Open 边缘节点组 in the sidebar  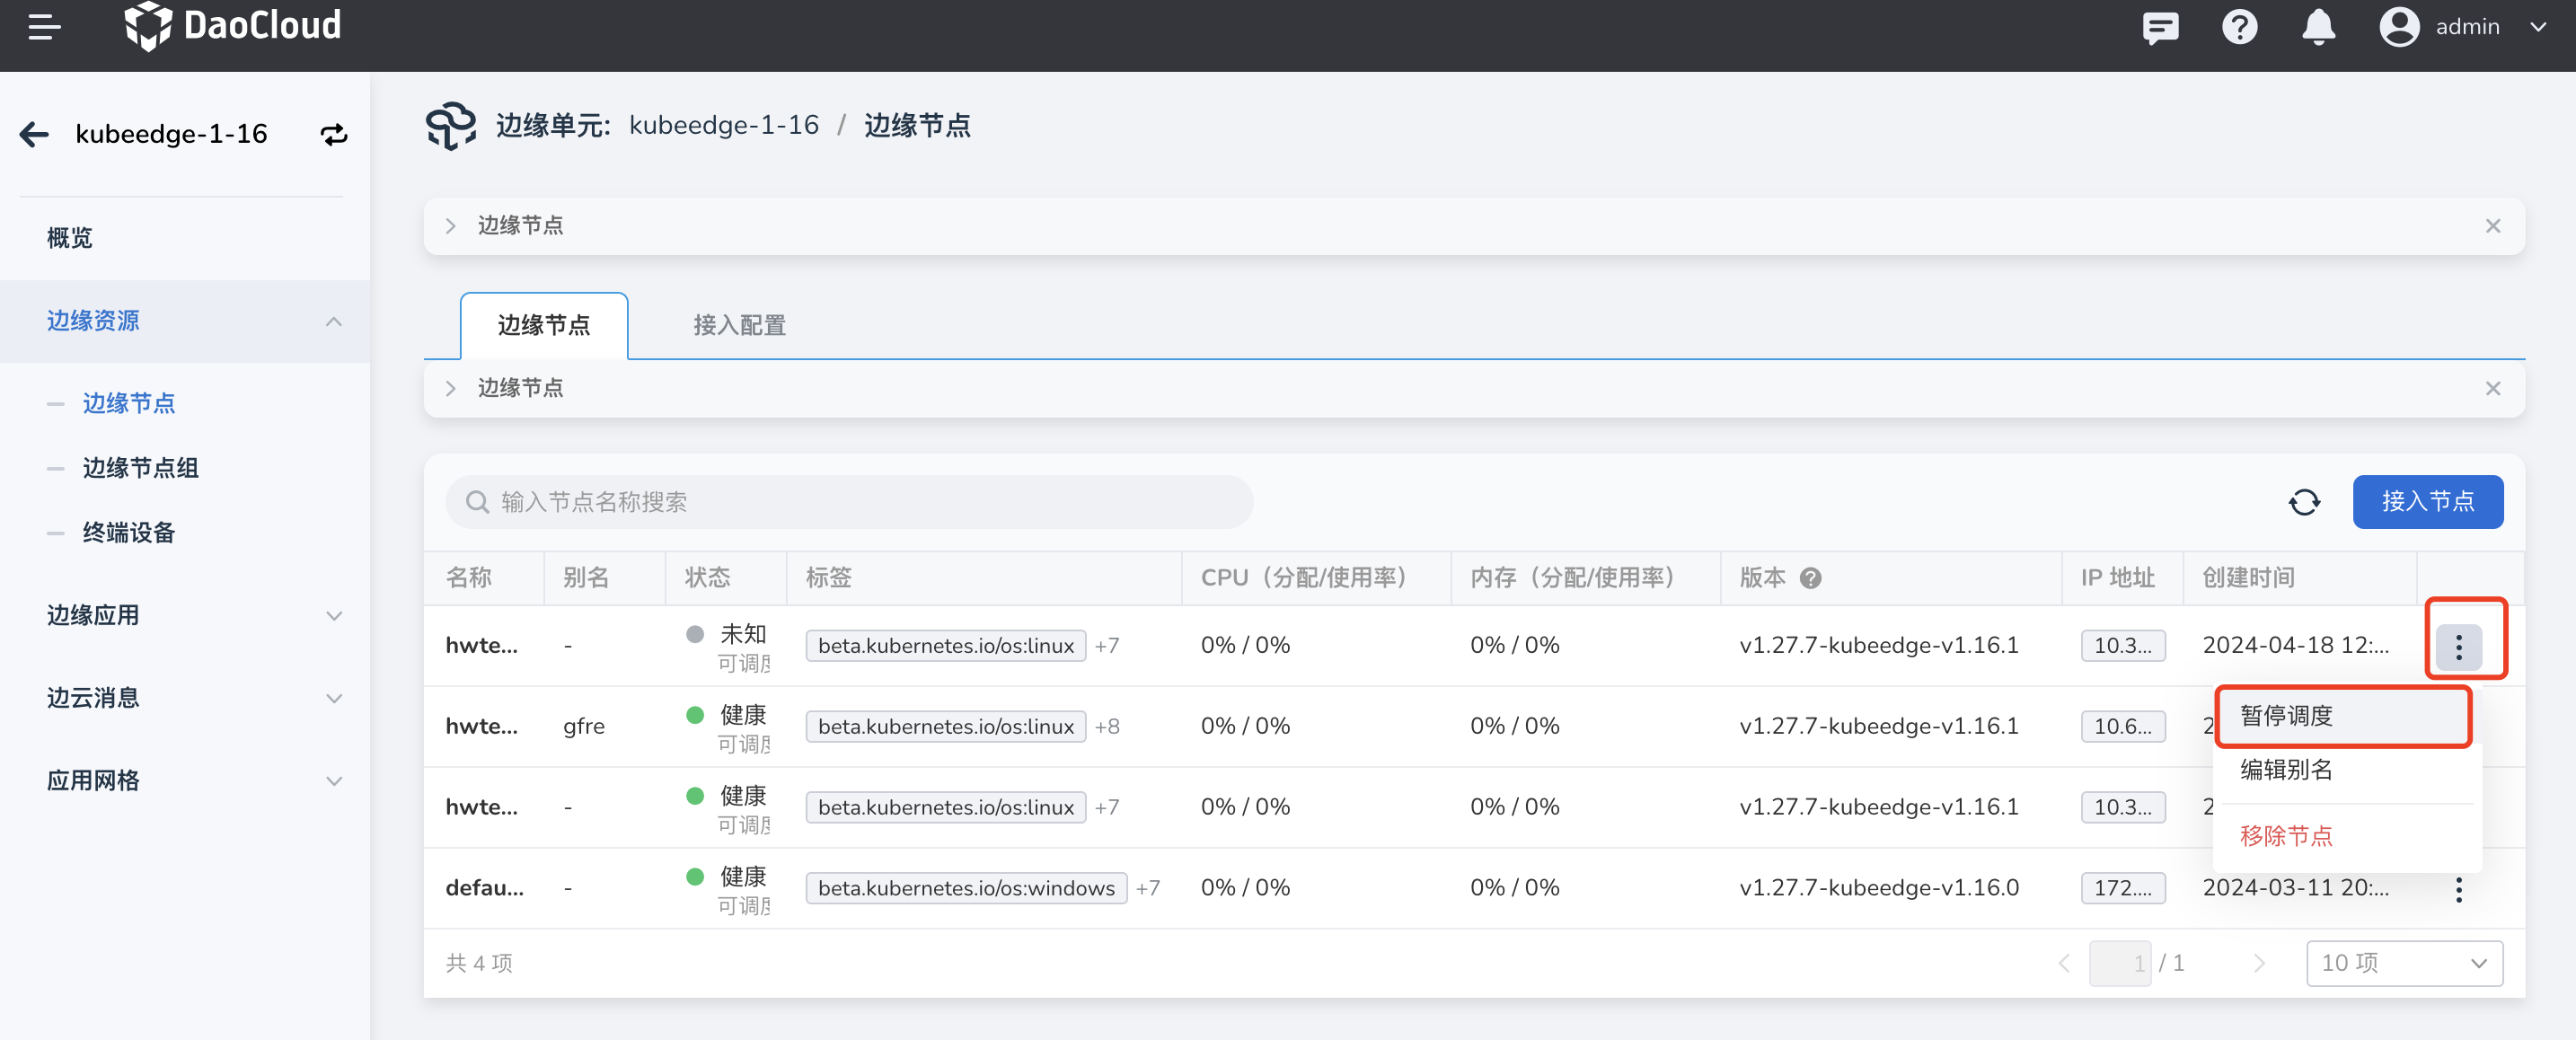click(x=140, y=468)
